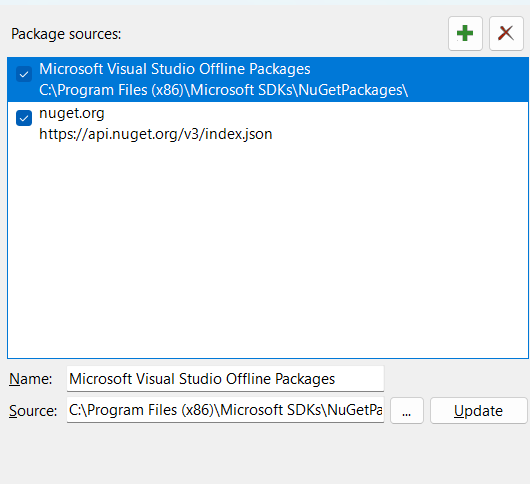Click the green plus add source icon
This screenshot has width=530, height=484.
pos(465,33)
